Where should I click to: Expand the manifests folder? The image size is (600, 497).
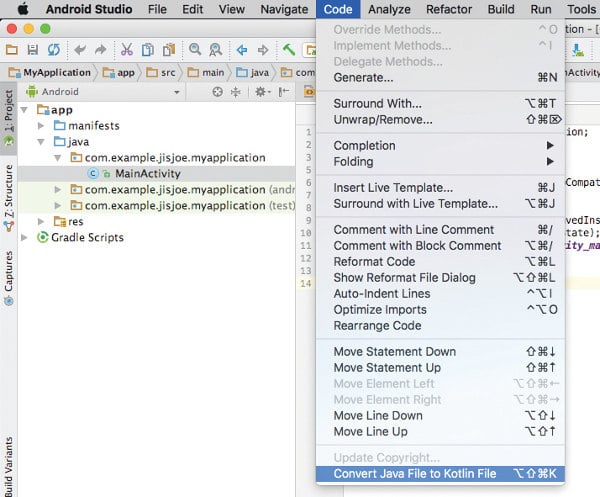(x=41, y=126)
